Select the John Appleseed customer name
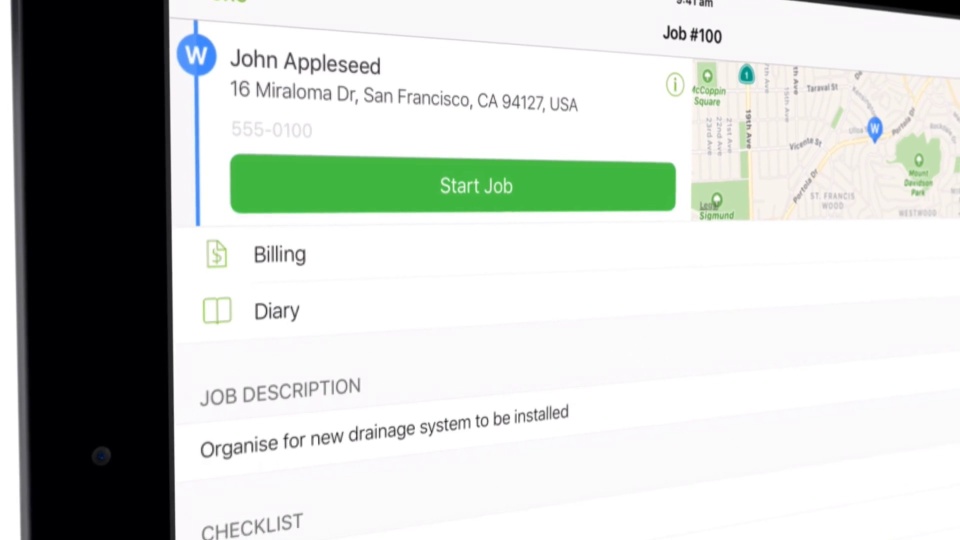The height and width of the screenshot is (540, 960). [x=305, y=63]
